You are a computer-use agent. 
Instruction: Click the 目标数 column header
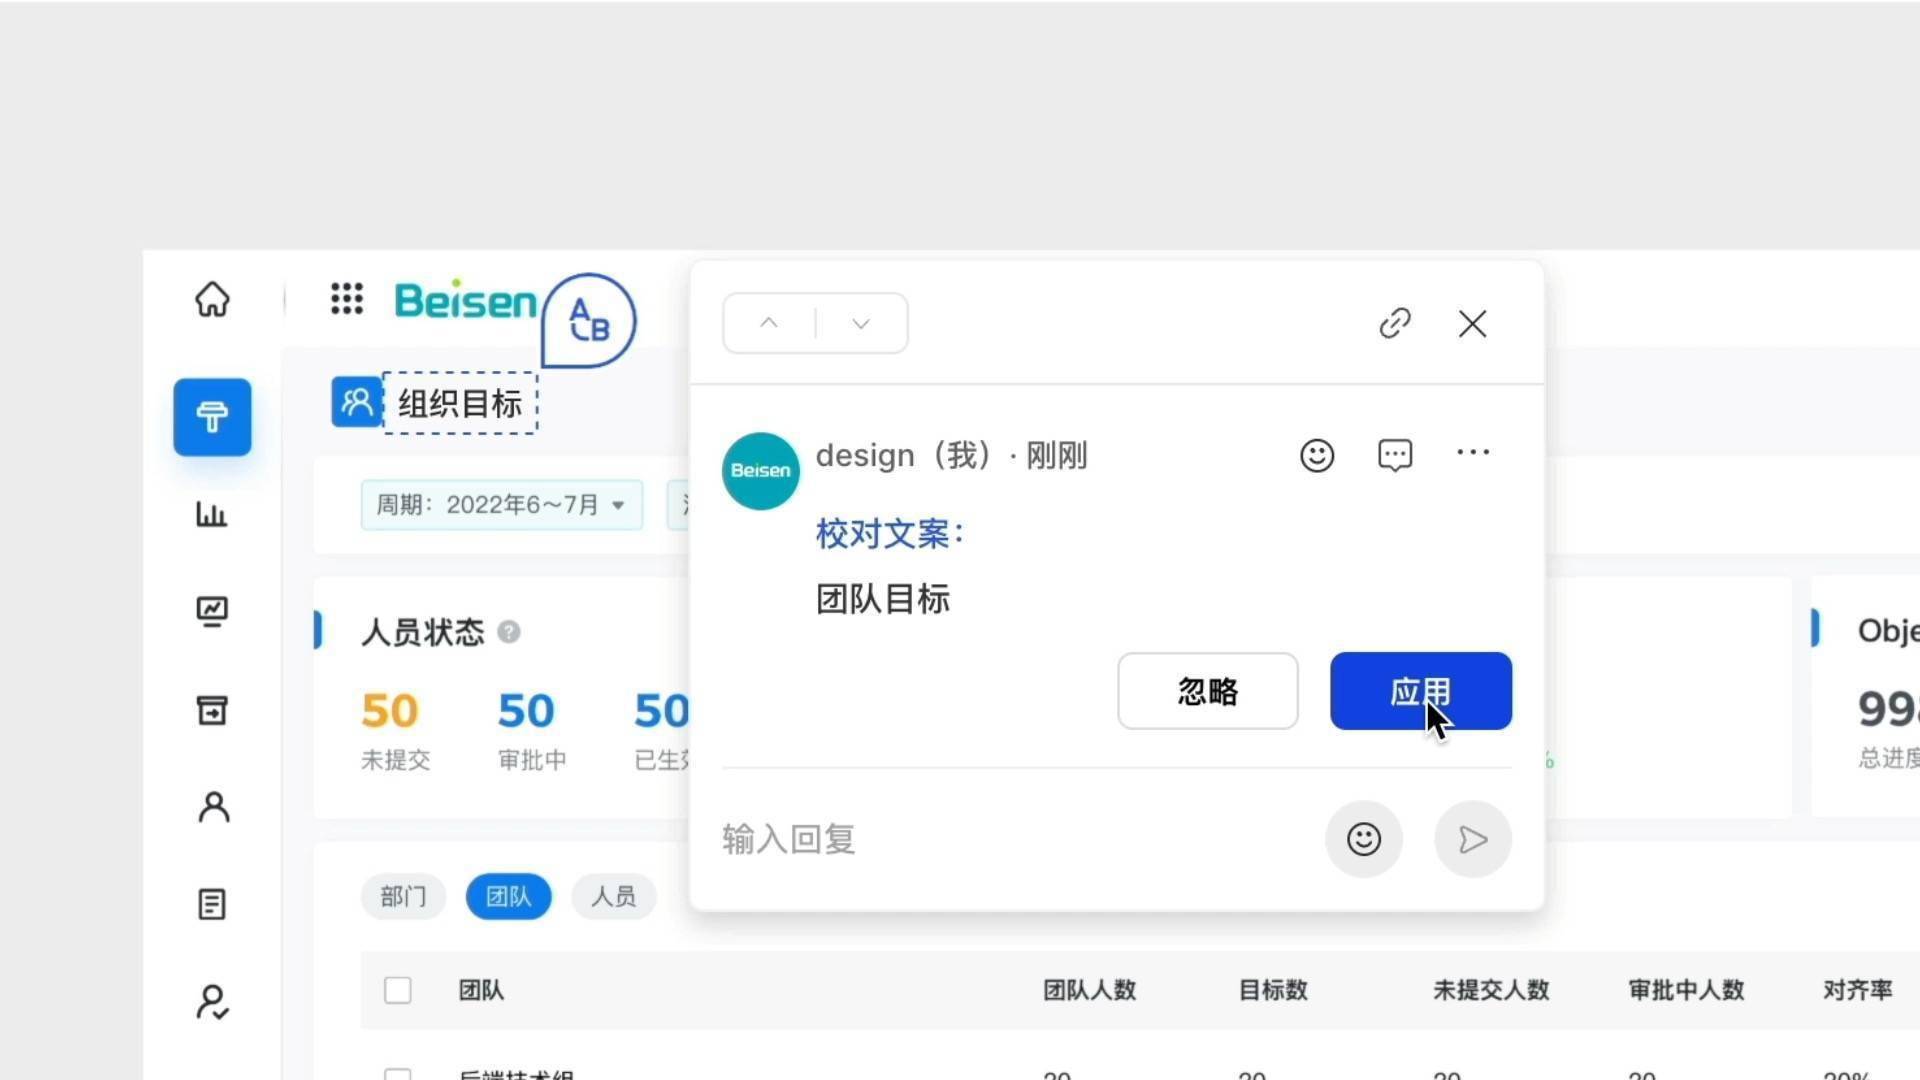pos(1273,990)
